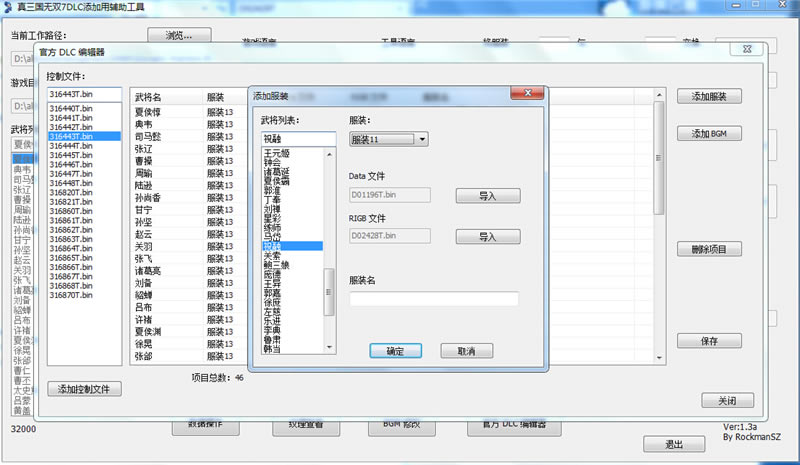
Task: Click the 退出 button
Action: [674, 444]
